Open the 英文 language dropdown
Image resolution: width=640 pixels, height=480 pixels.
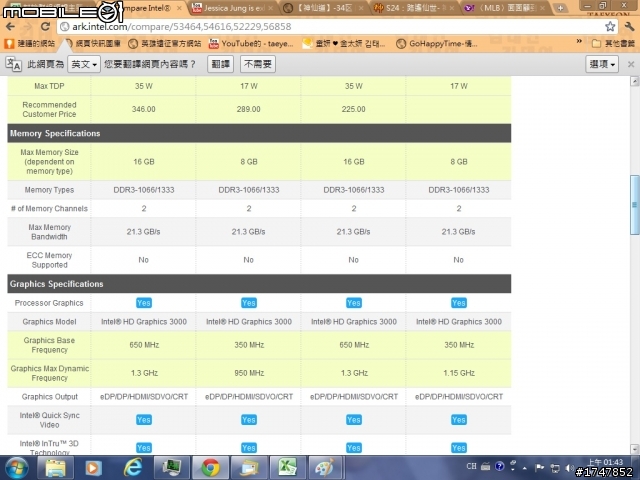pyautogui.click(x=84, y=64)
